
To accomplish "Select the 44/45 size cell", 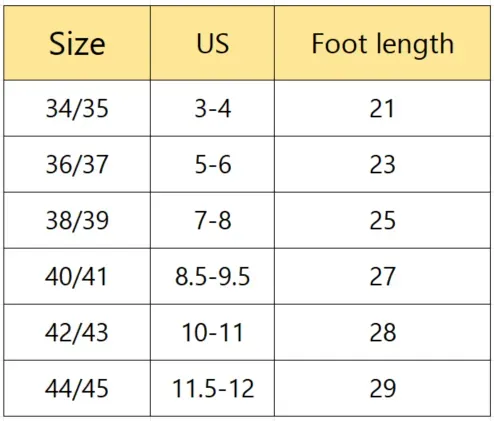I will pos(77,388).
